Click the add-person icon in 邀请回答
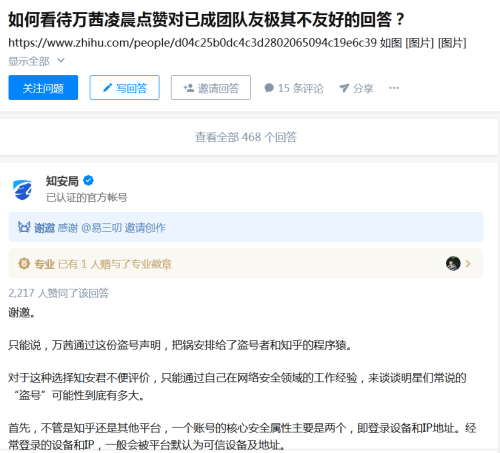Viewport: 500px width, 453px height. point(189,88)
